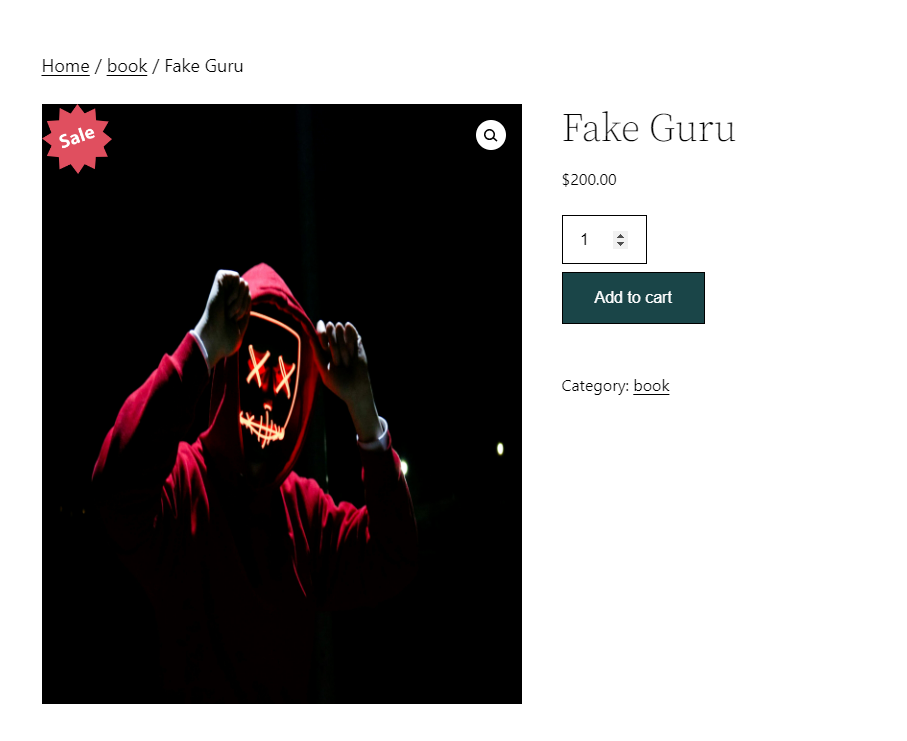Click the number 1 in quantity box
The width and height of the screenshot is (907, 741).
pyautogui.click(x=584, y=239)
